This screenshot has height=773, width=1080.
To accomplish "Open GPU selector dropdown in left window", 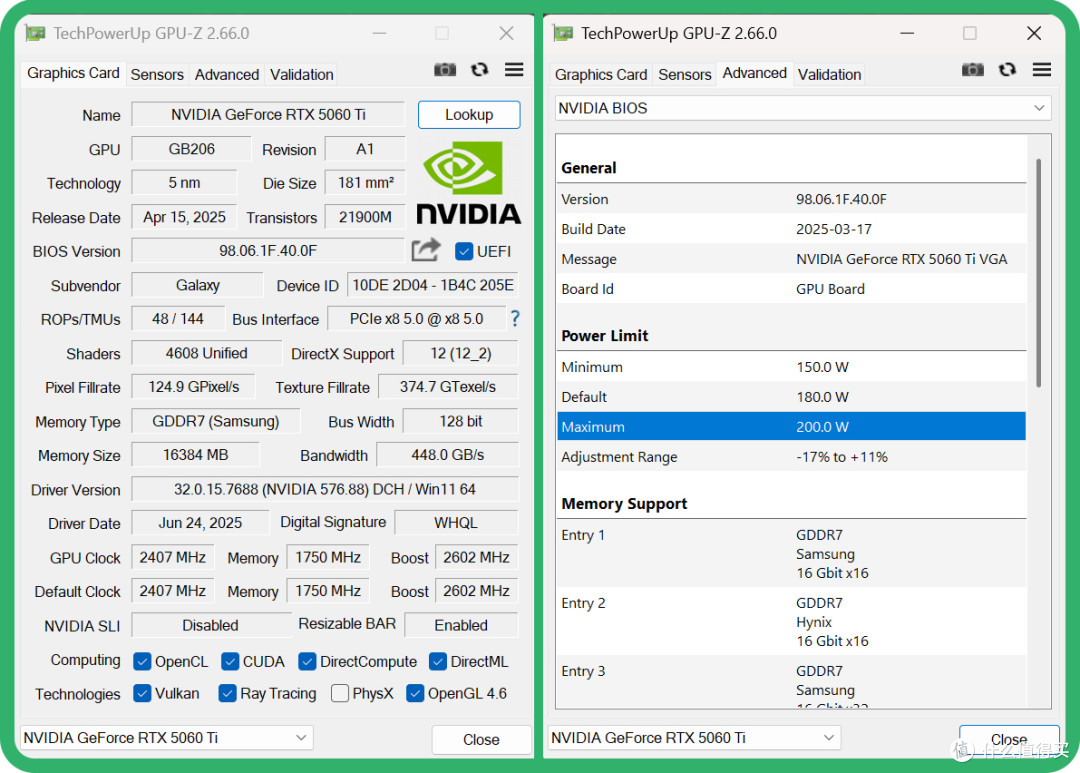I will (x=167, y=738).
